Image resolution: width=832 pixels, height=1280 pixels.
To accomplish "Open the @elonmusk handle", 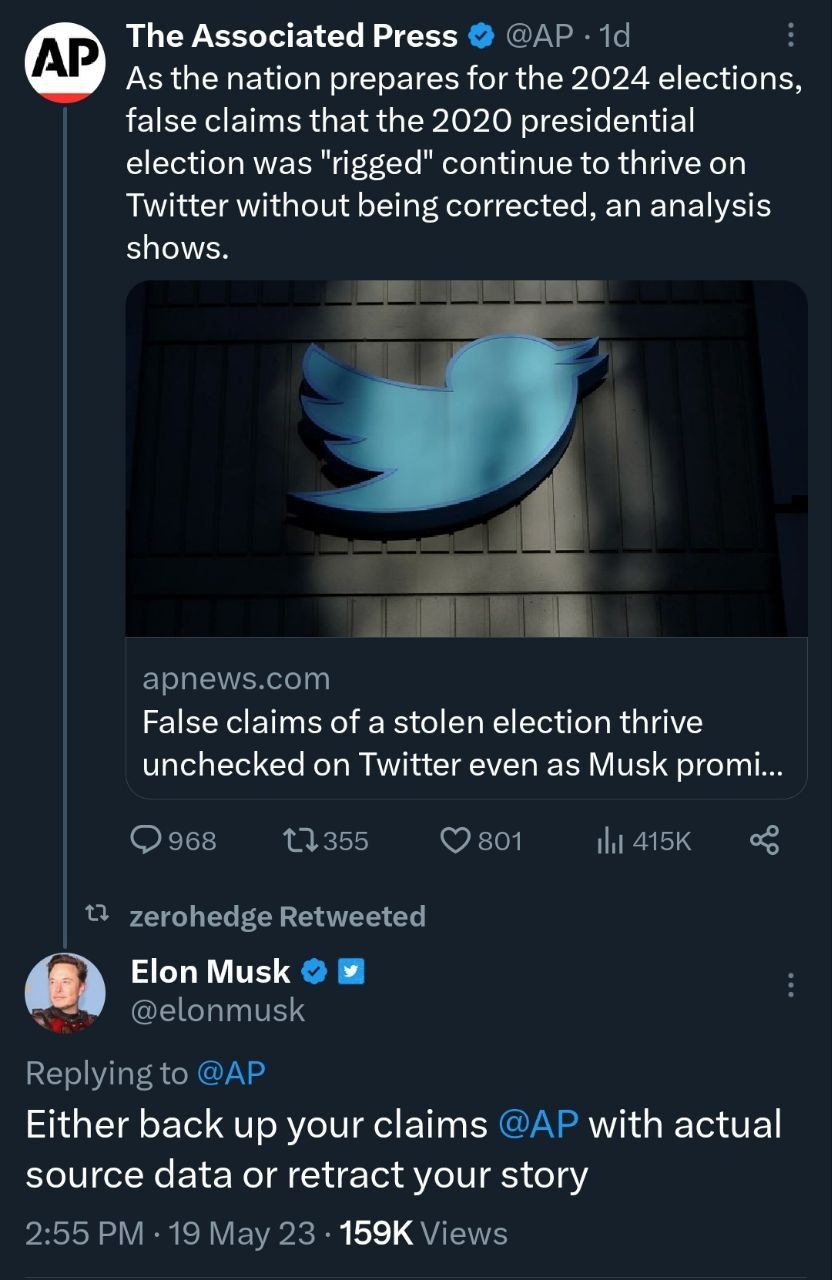I will pyautogui.click(x=218, y=1010).
